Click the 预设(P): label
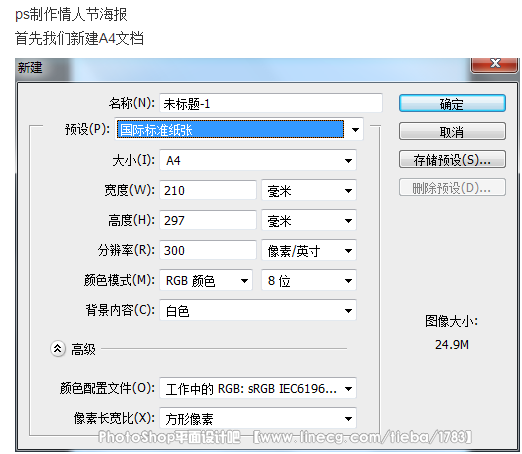Viewport: 522px width, 454px height. [87, 129]
